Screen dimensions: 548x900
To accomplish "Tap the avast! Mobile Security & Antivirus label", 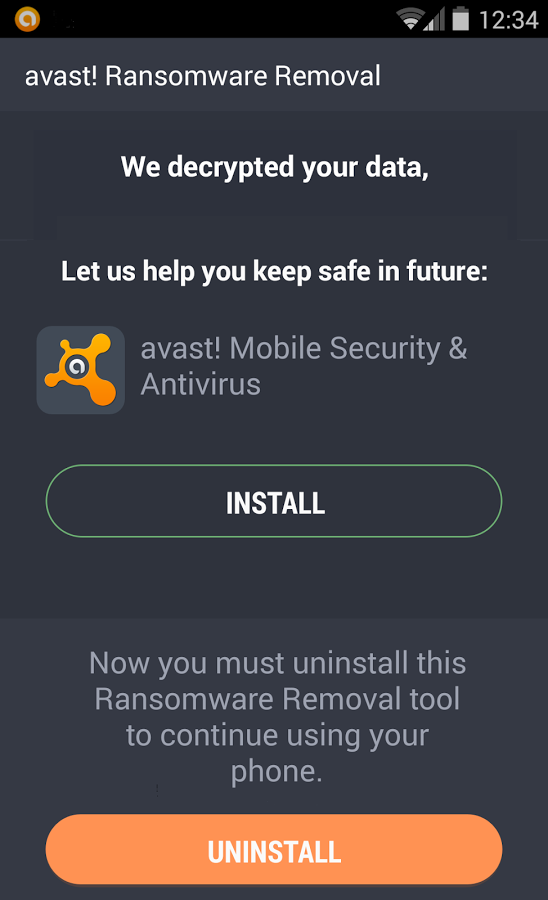I will pos(304,366).
